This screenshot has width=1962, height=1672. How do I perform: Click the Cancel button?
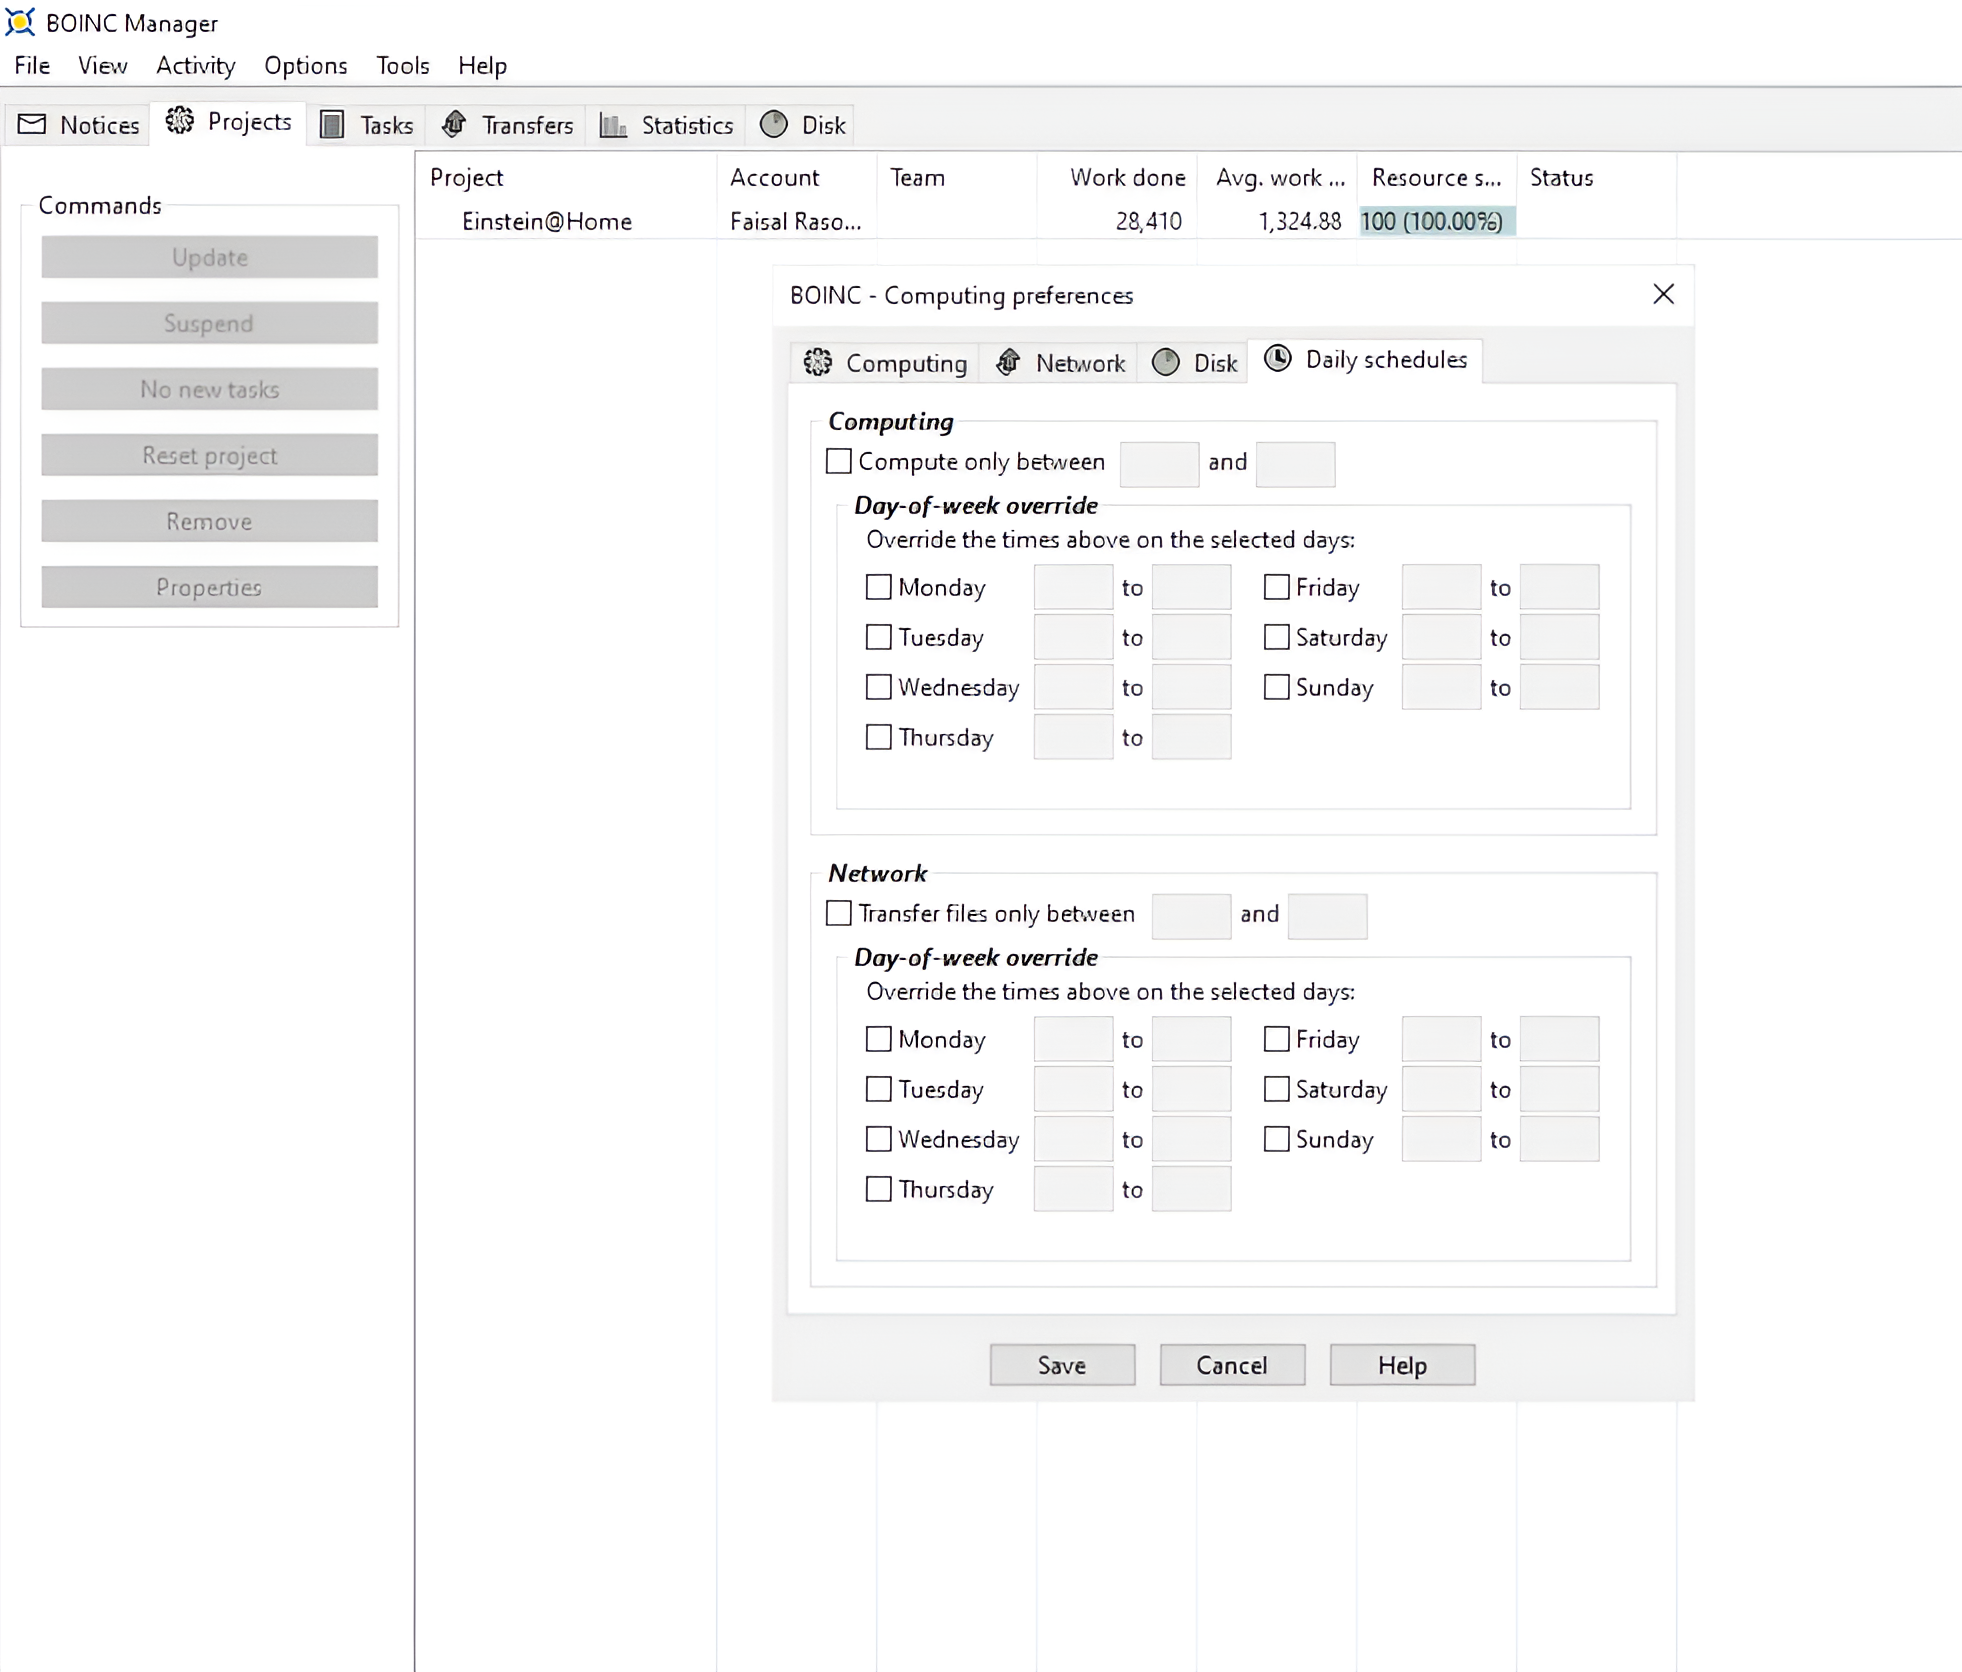pos(1232,1365)
